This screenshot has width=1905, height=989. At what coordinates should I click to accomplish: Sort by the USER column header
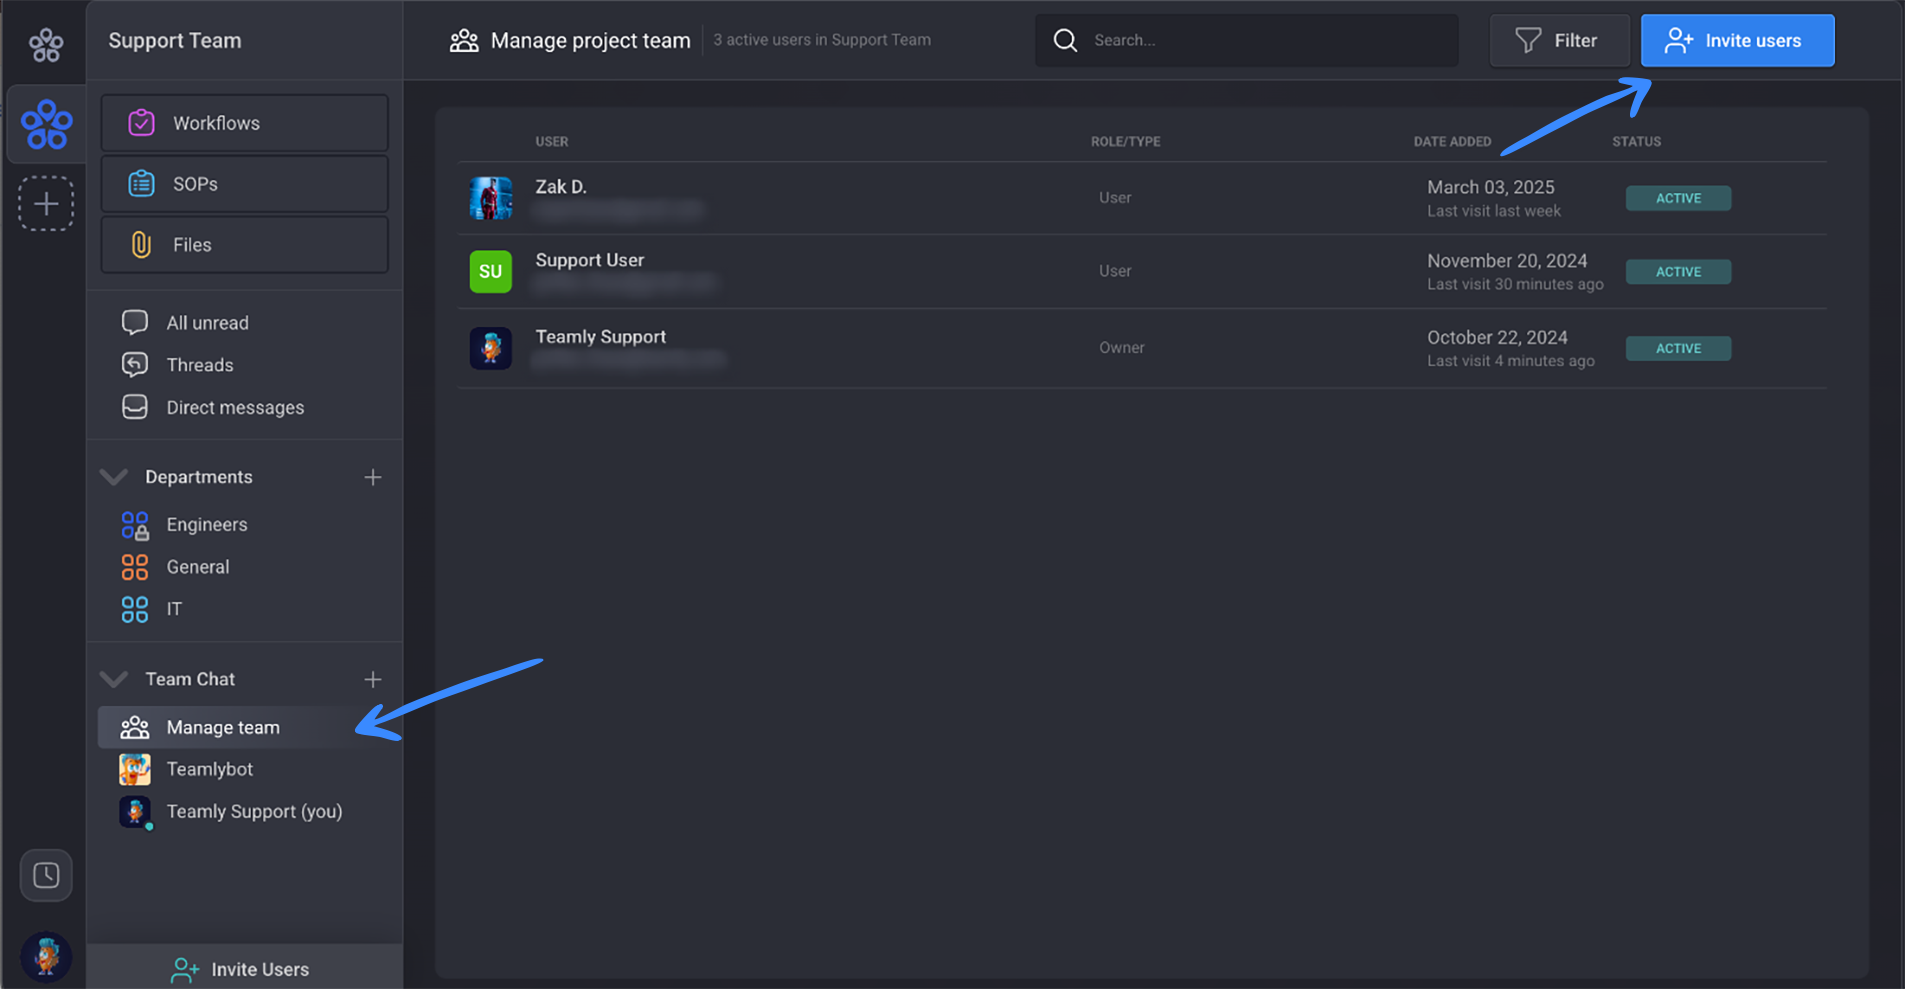(552, 142)
